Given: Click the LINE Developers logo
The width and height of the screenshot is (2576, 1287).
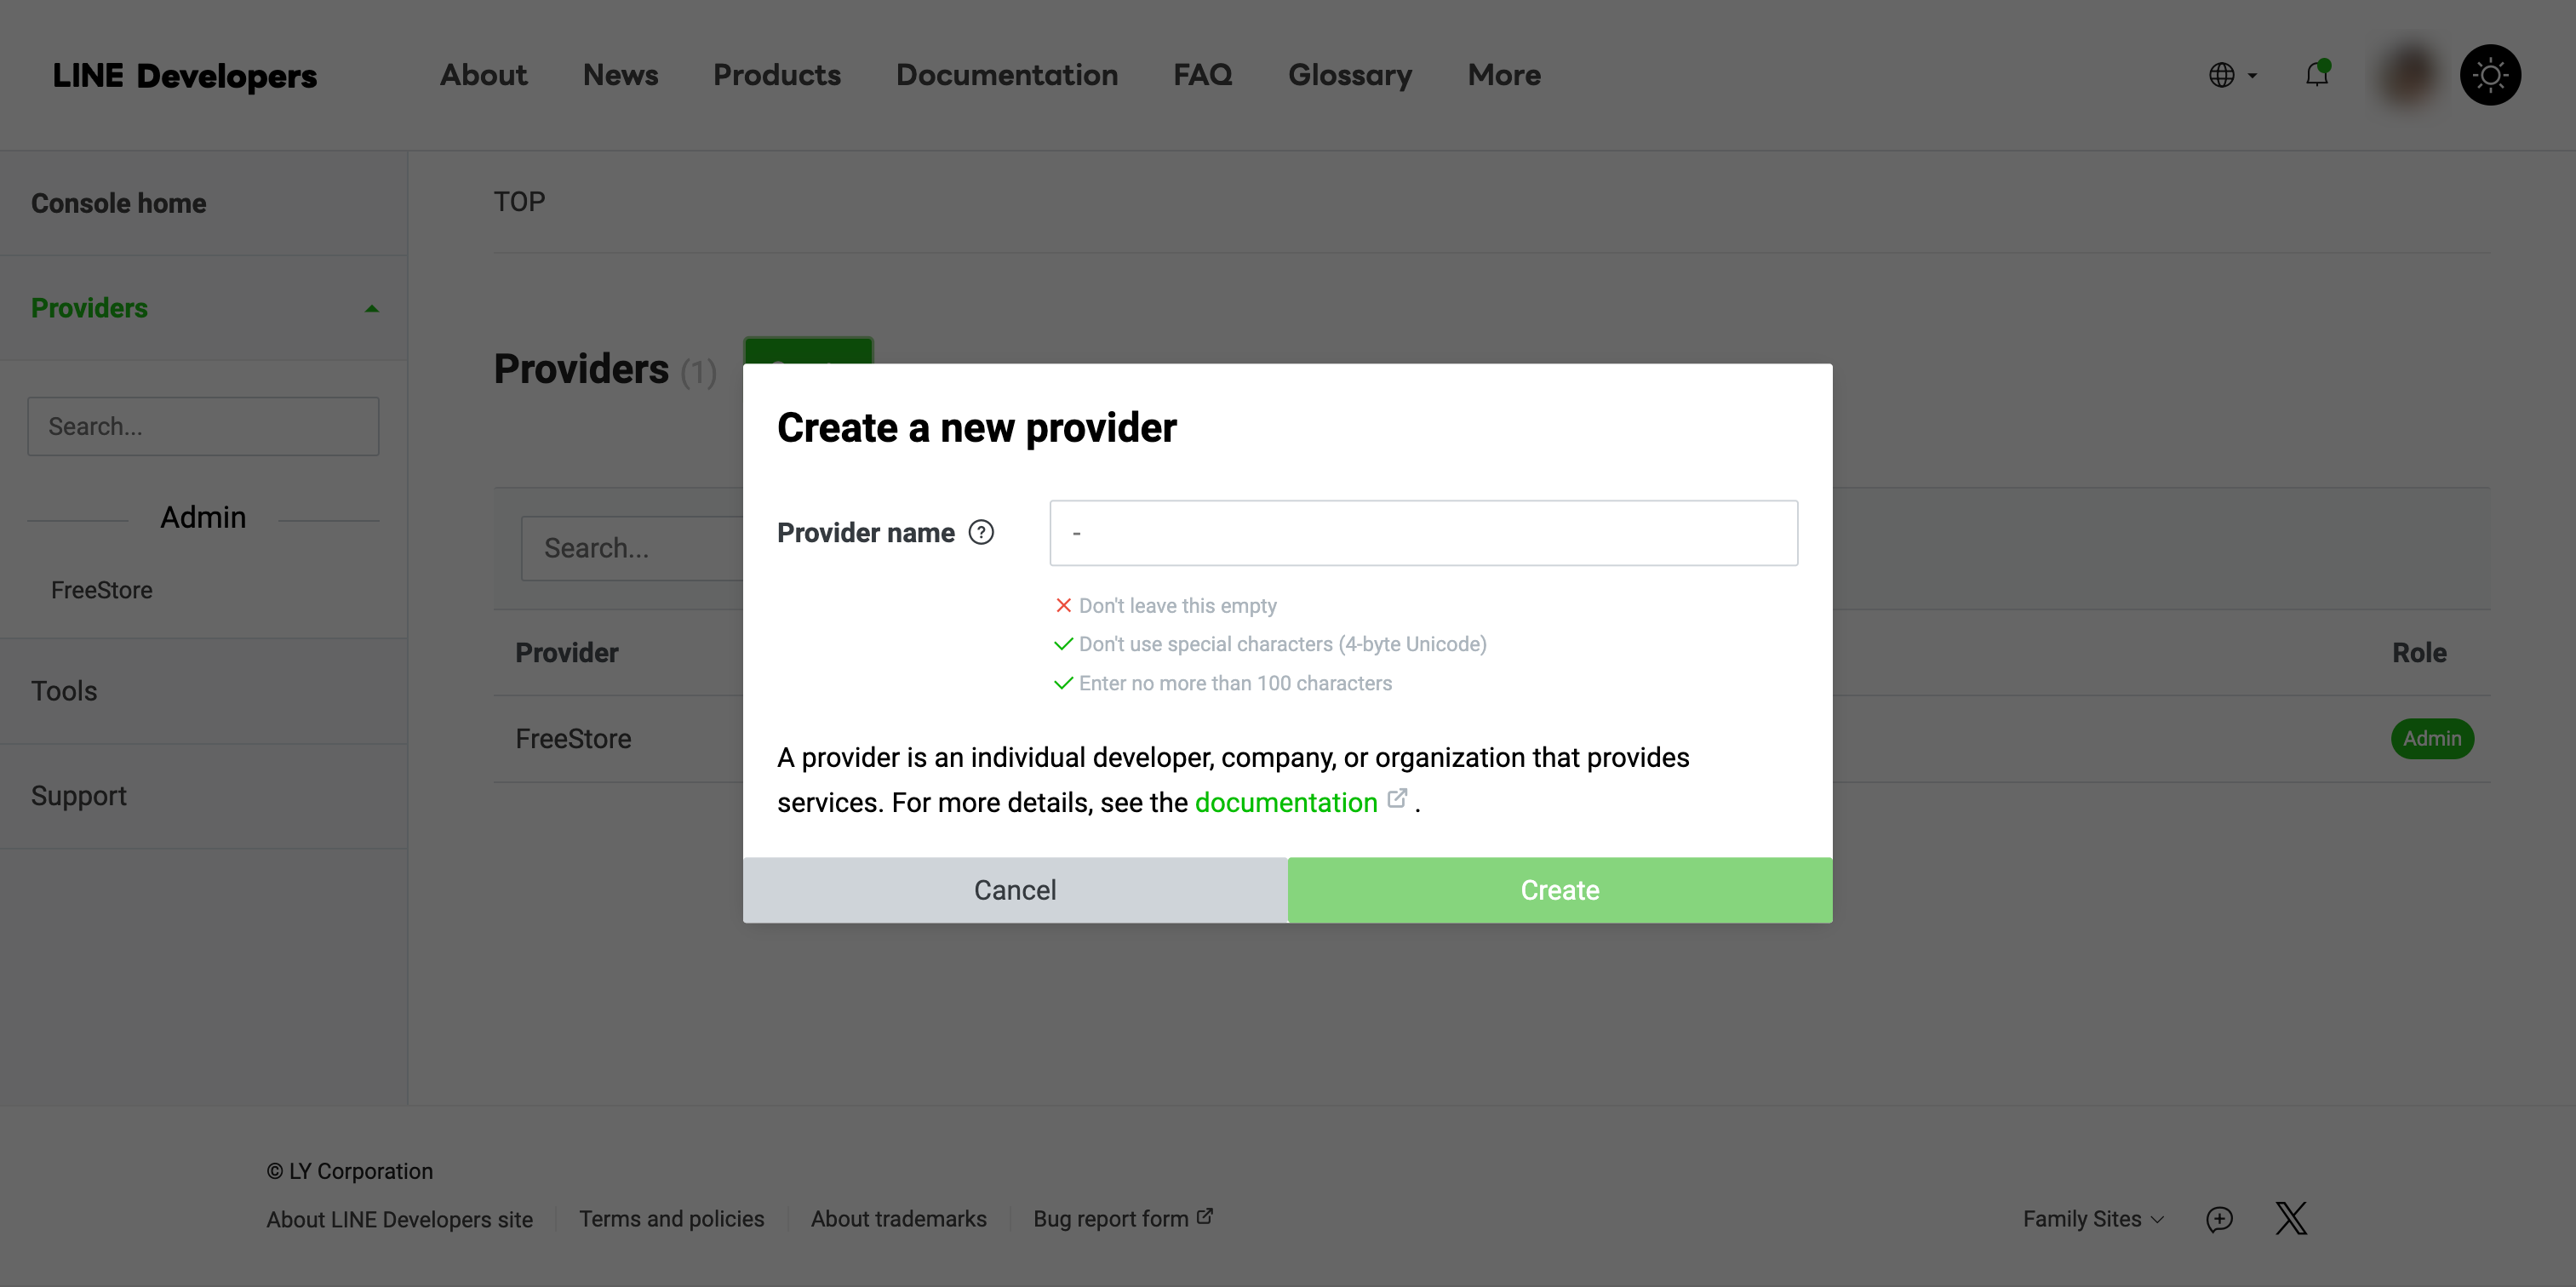Looking at the screenshot, I should pos(185,76).
